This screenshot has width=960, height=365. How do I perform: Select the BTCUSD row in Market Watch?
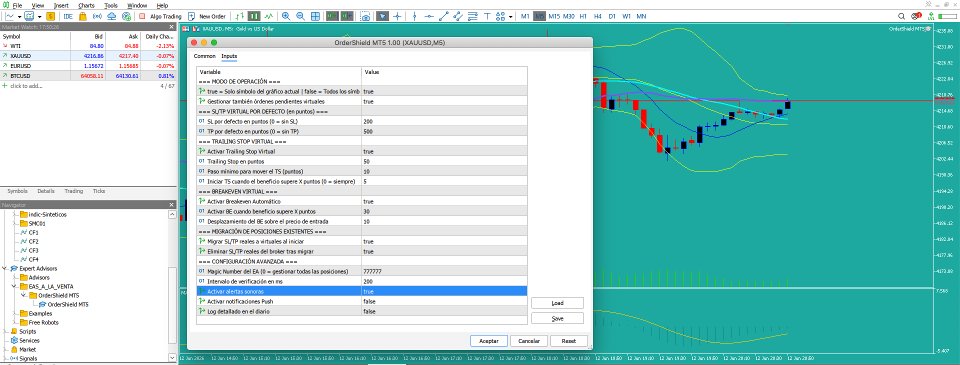[88, 76]
